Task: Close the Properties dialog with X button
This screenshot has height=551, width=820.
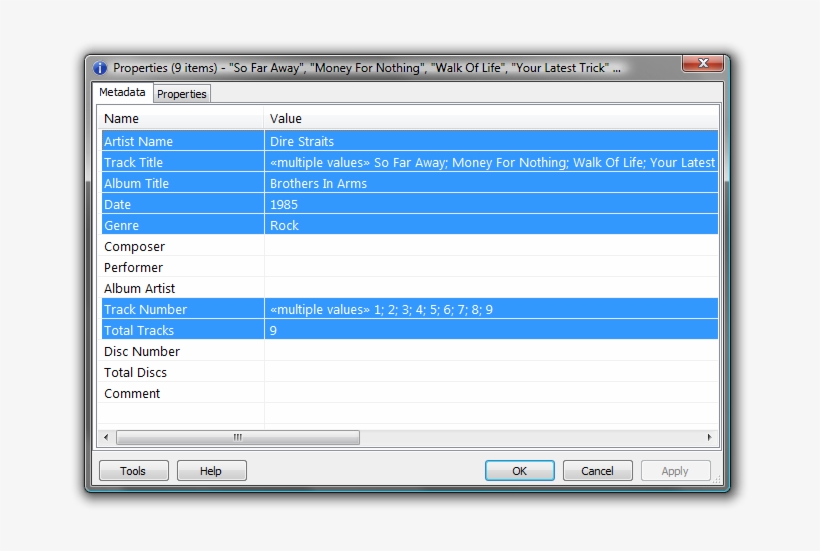Action: [703, 64]
